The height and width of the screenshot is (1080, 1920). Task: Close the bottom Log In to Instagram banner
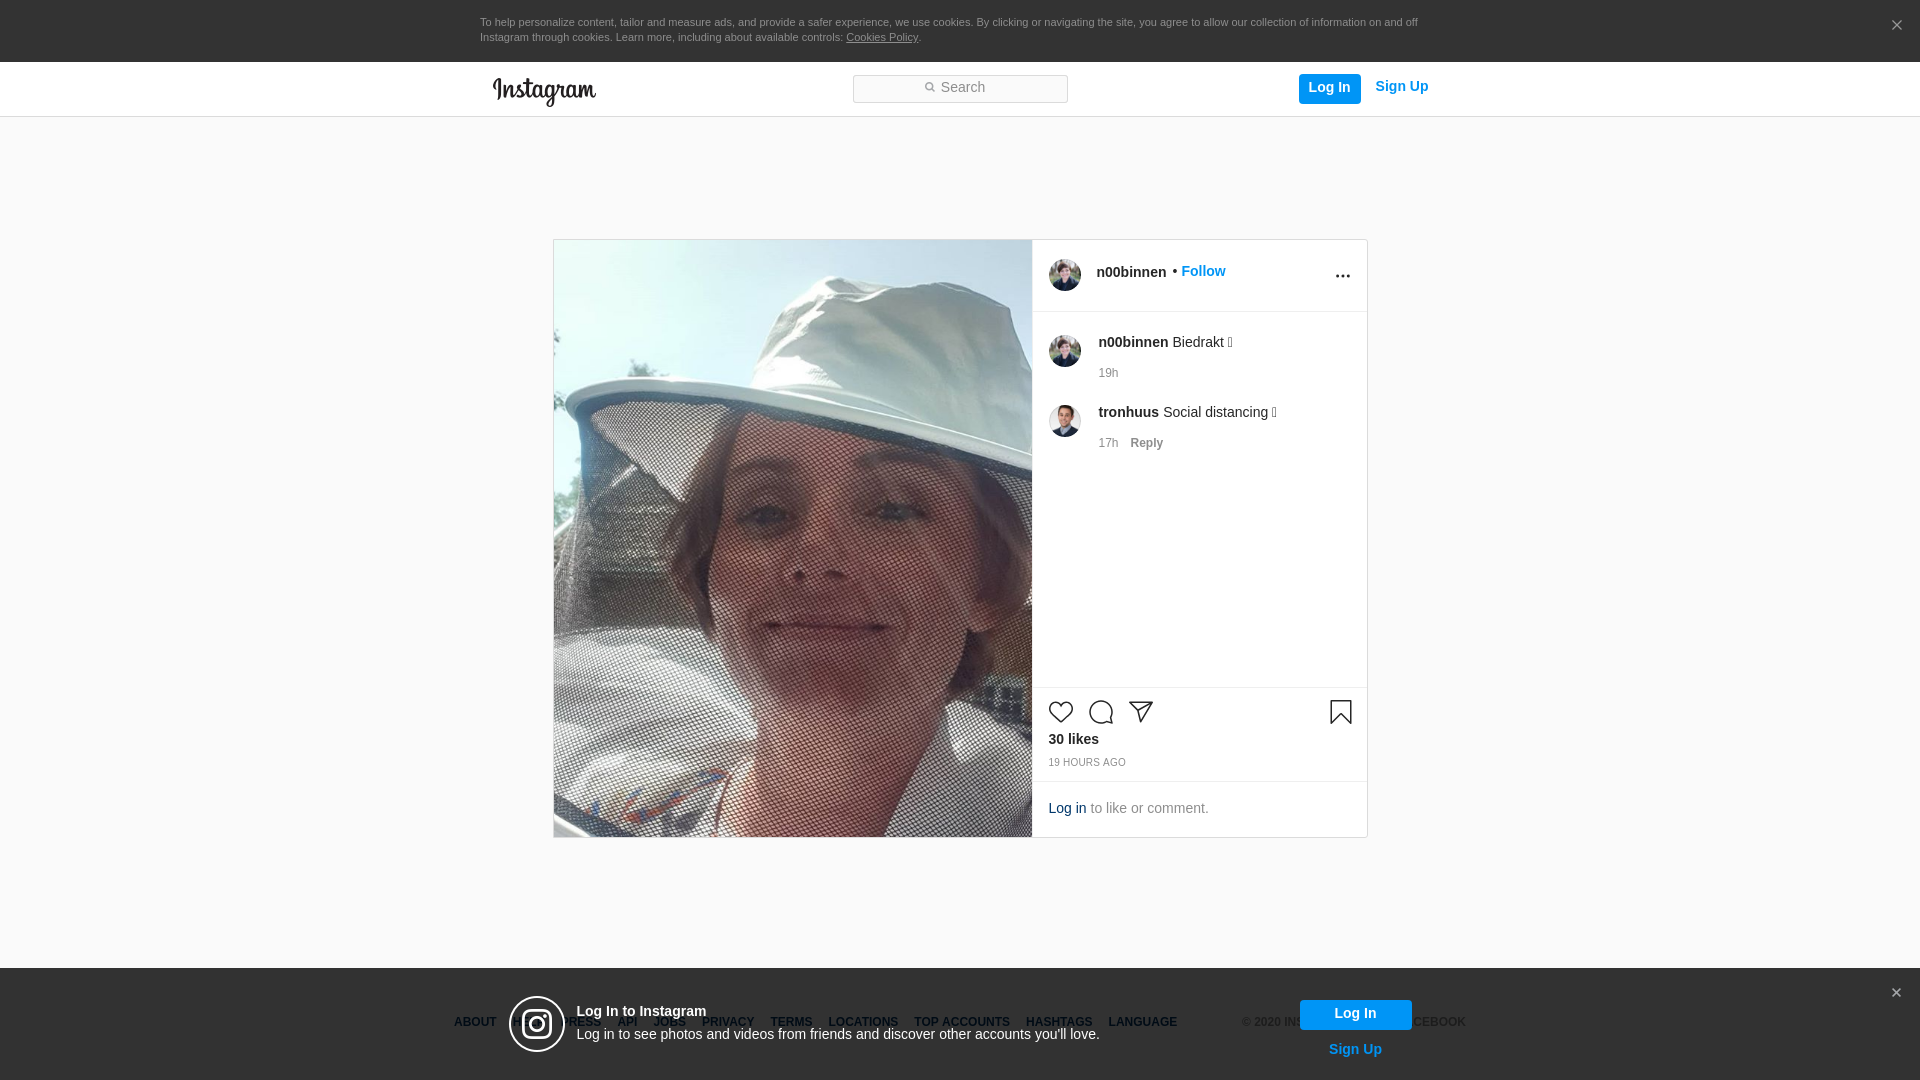1896,993
